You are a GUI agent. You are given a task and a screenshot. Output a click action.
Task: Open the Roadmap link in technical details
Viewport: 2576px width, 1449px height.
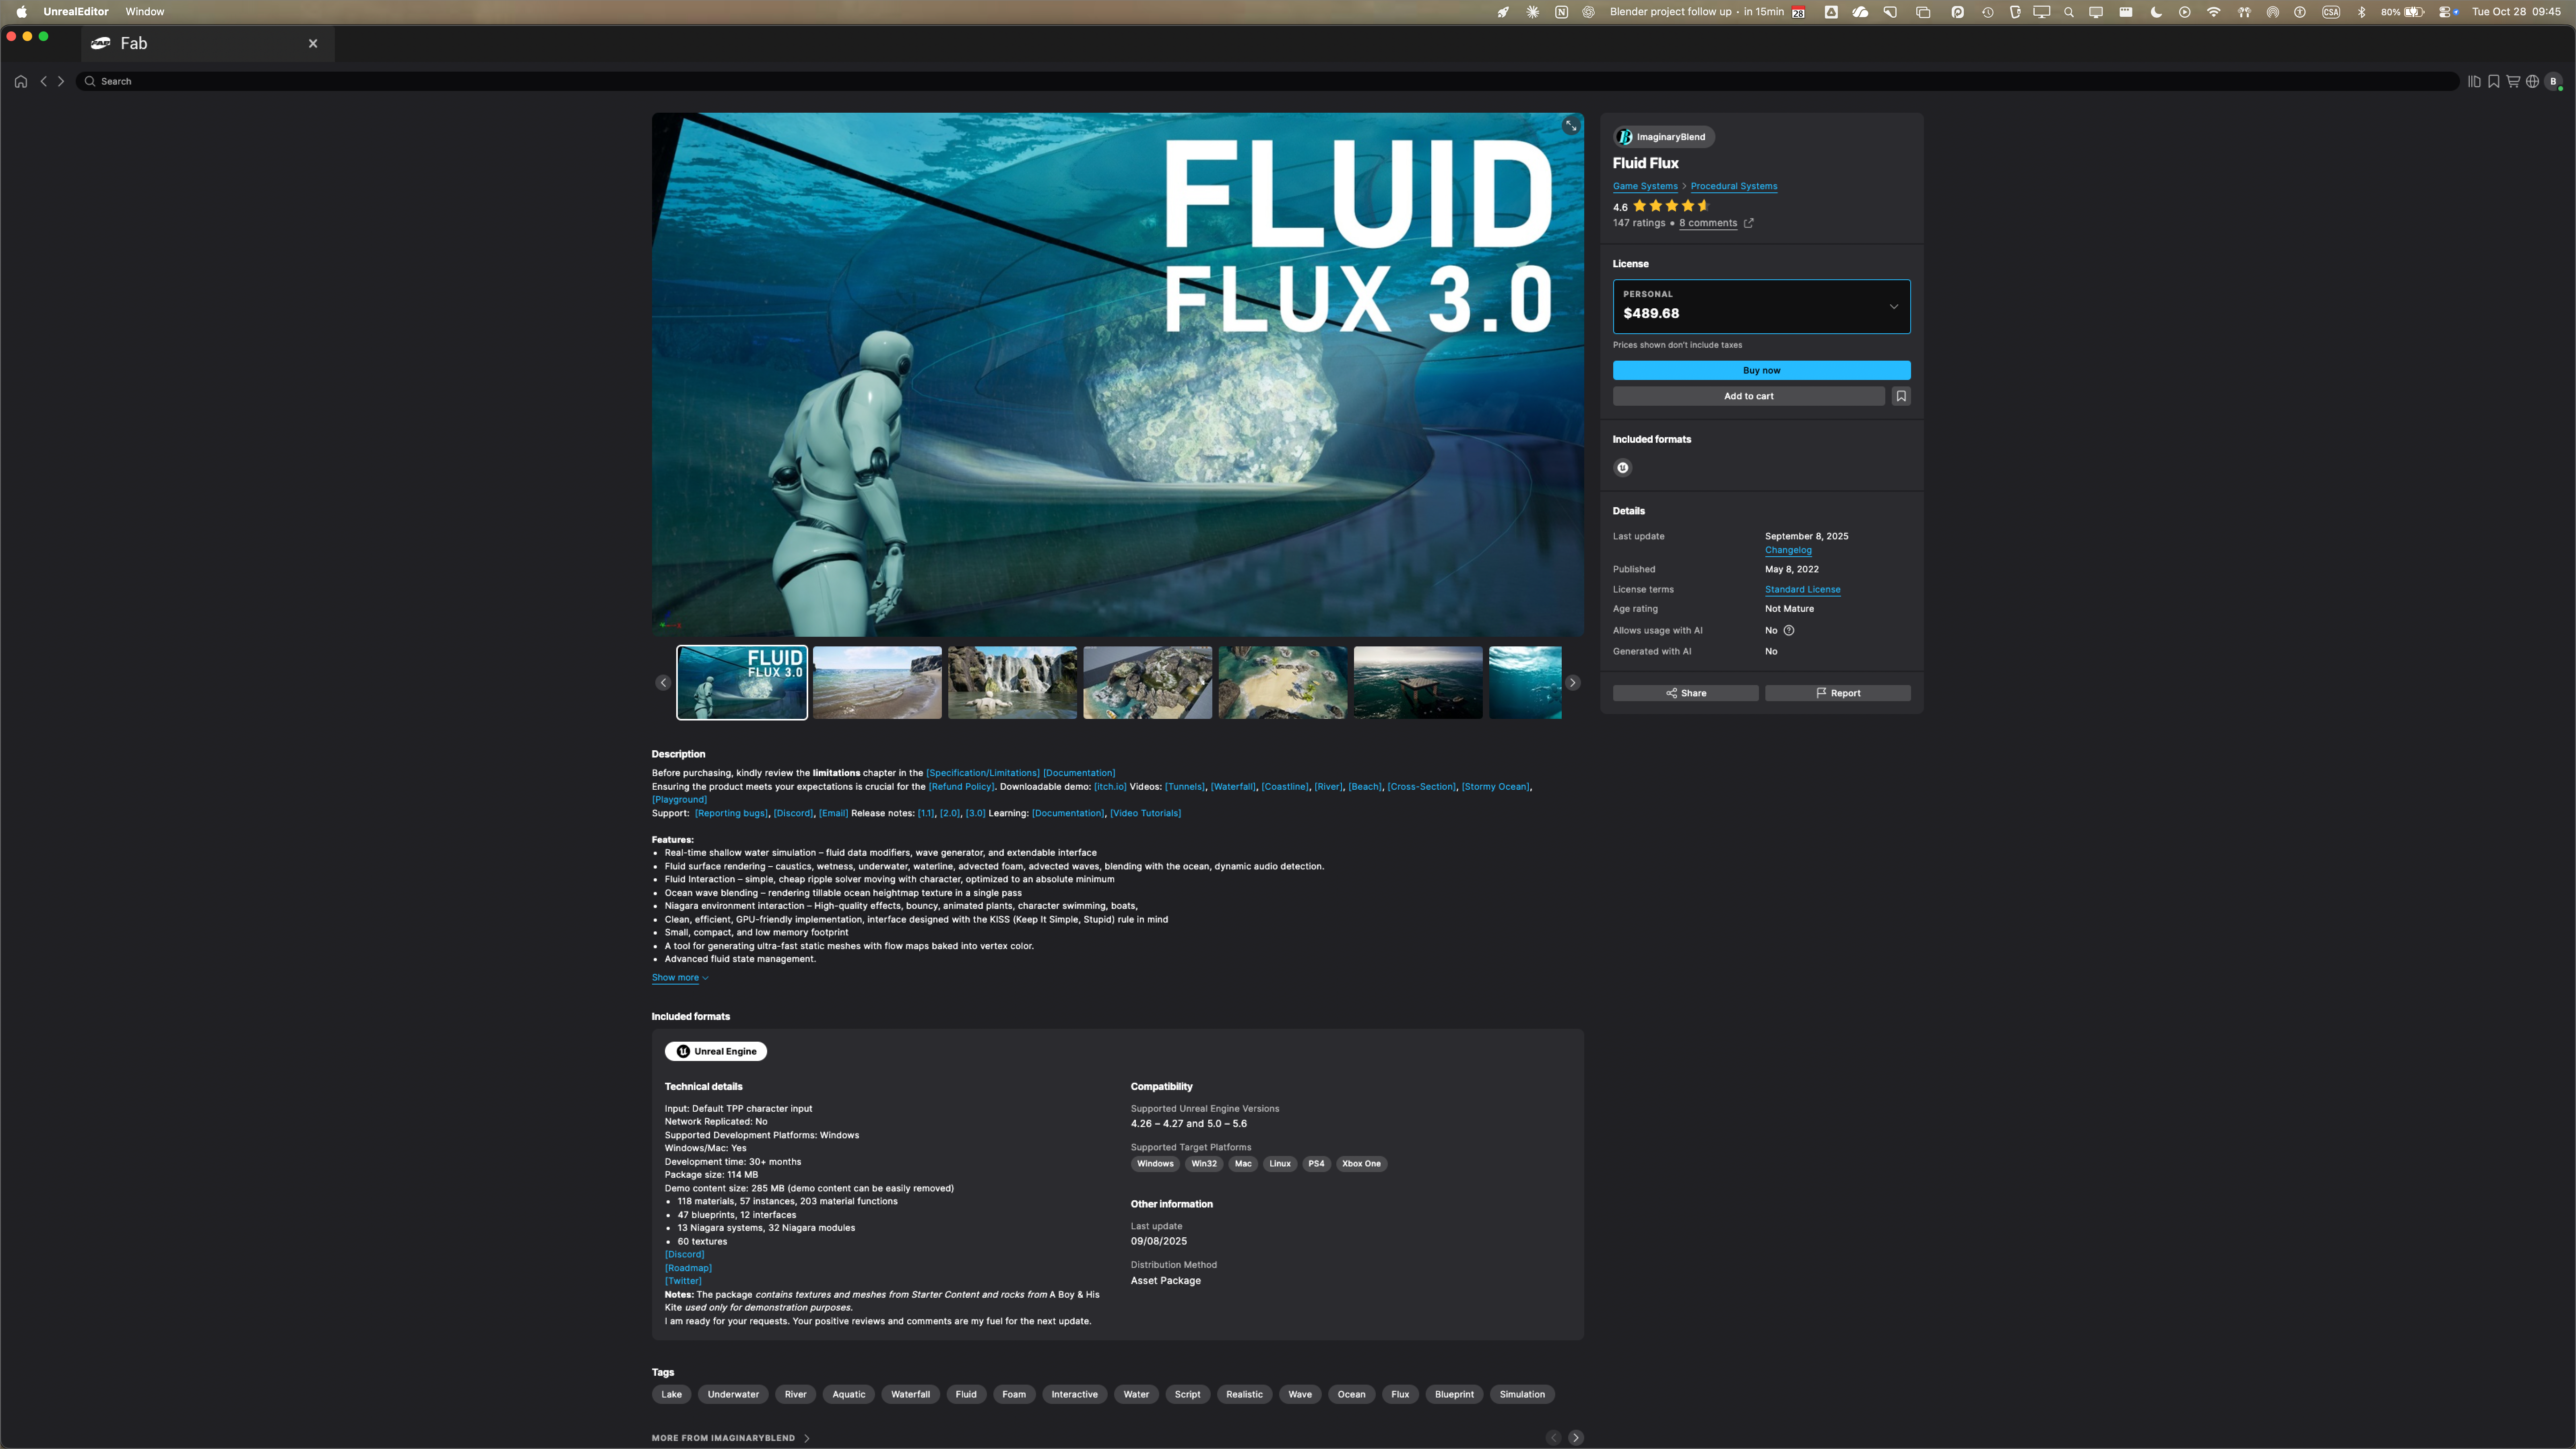coord(688,1268)
